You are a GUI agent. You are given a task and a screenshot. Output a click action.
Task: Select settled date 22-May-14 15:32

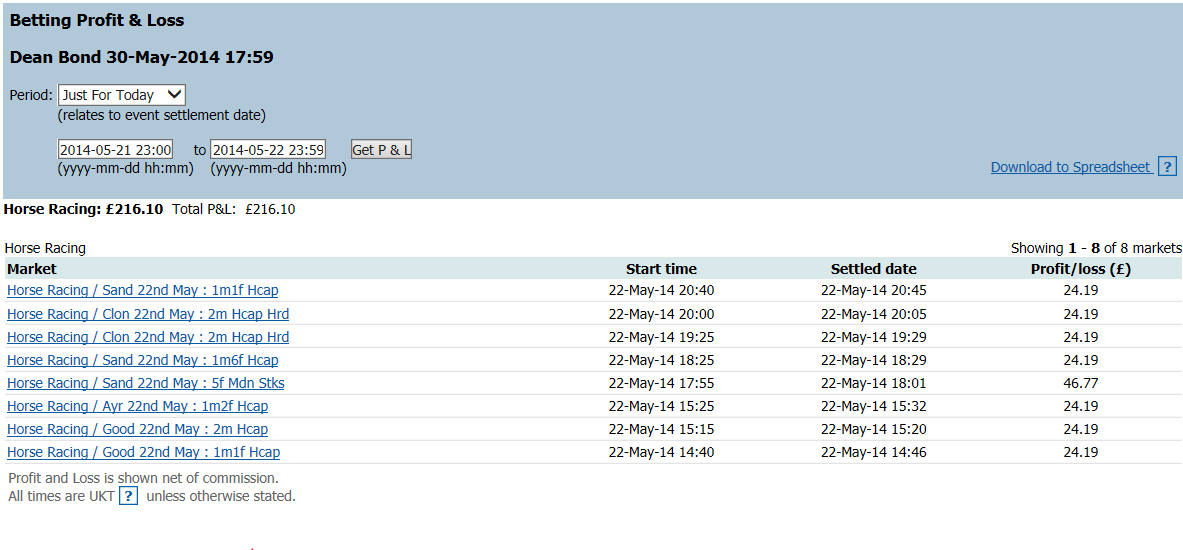point(874,406)
